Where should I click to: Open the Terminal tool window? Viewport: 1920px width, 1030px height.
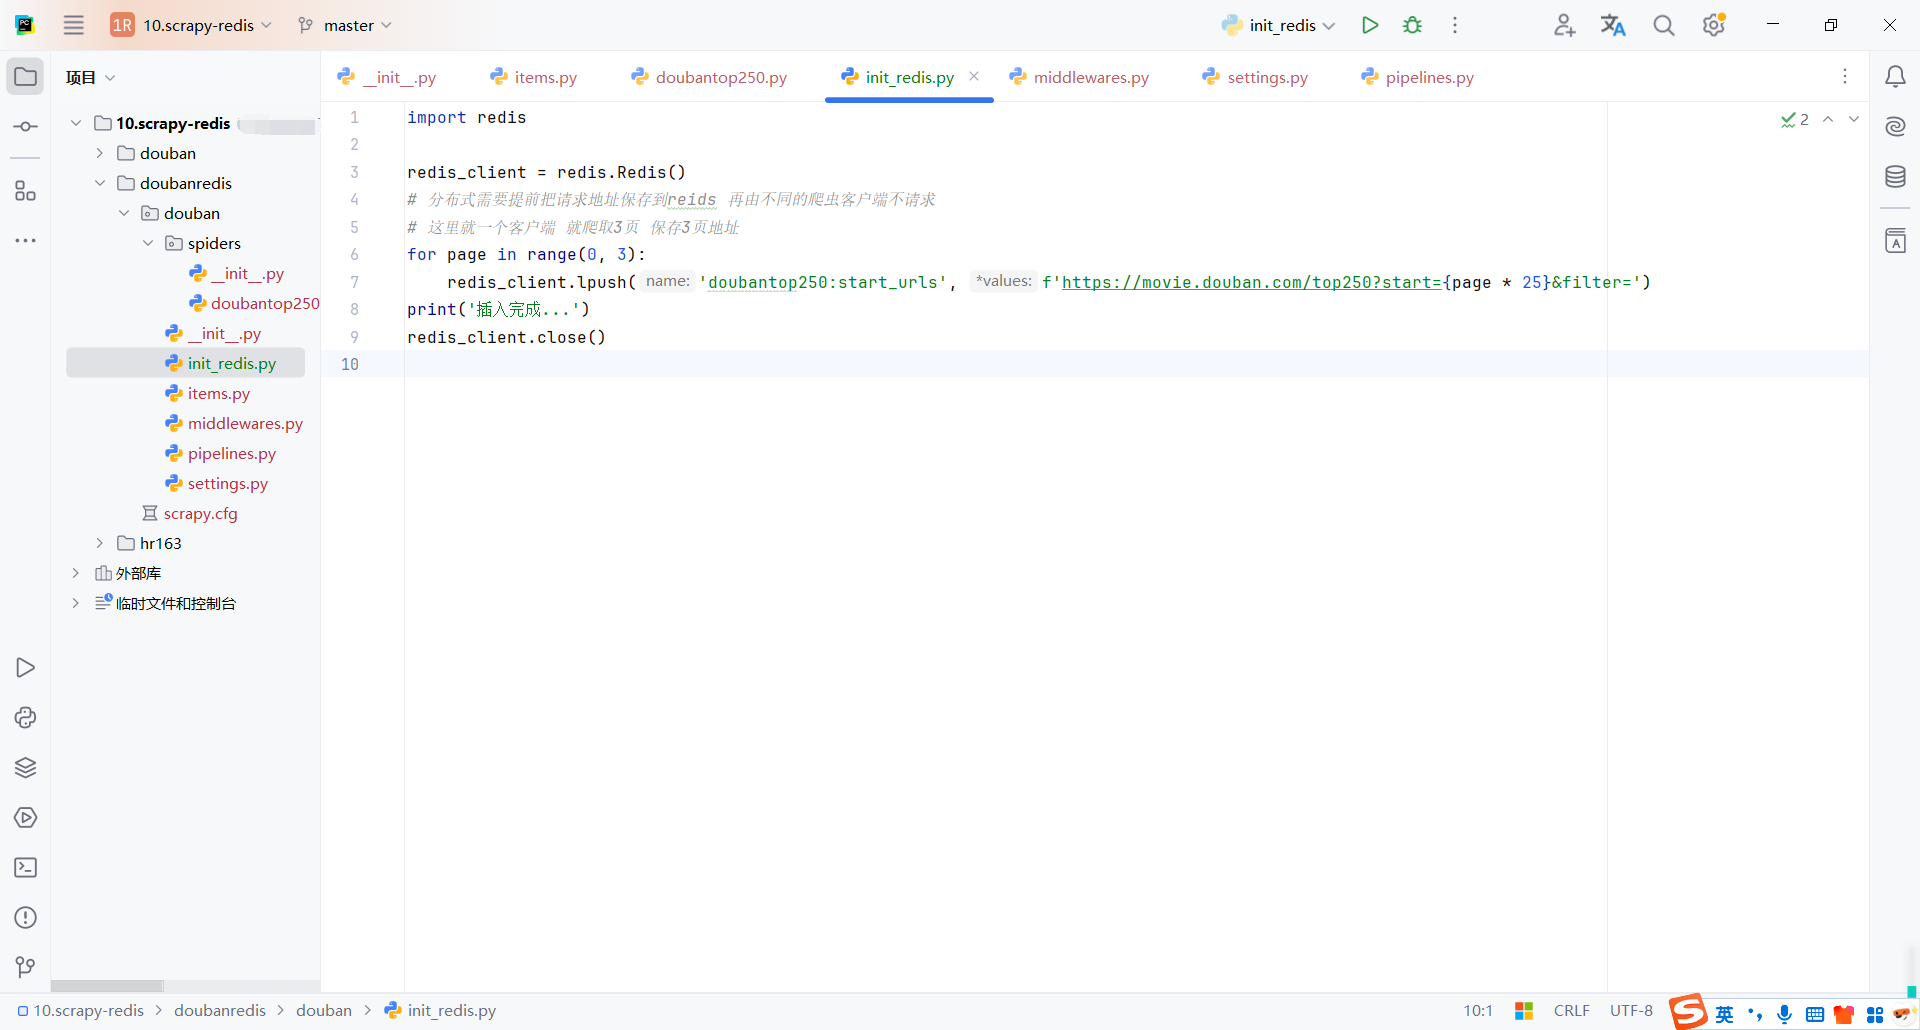tap(26, 868)
